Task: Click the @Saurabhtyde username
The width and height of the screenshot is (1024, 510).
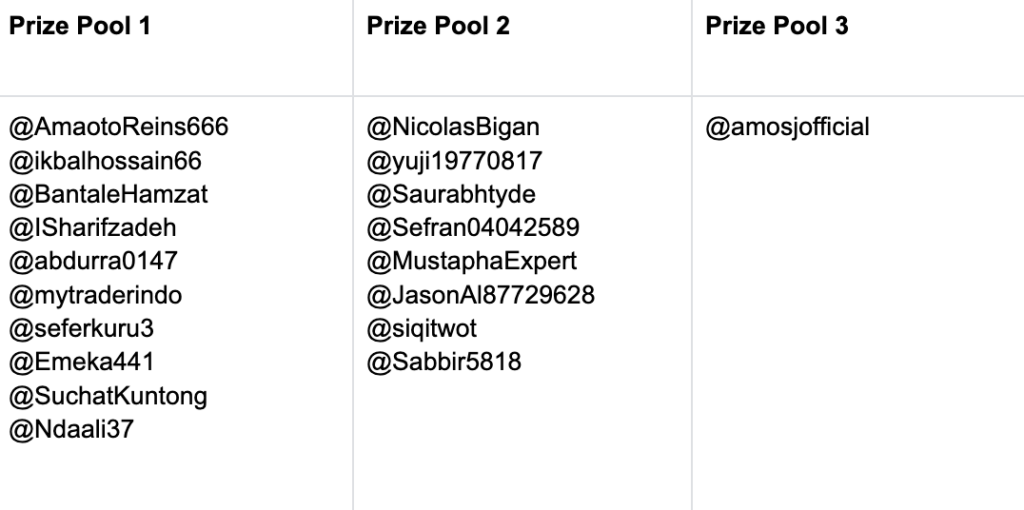Action: pos(451,194)
